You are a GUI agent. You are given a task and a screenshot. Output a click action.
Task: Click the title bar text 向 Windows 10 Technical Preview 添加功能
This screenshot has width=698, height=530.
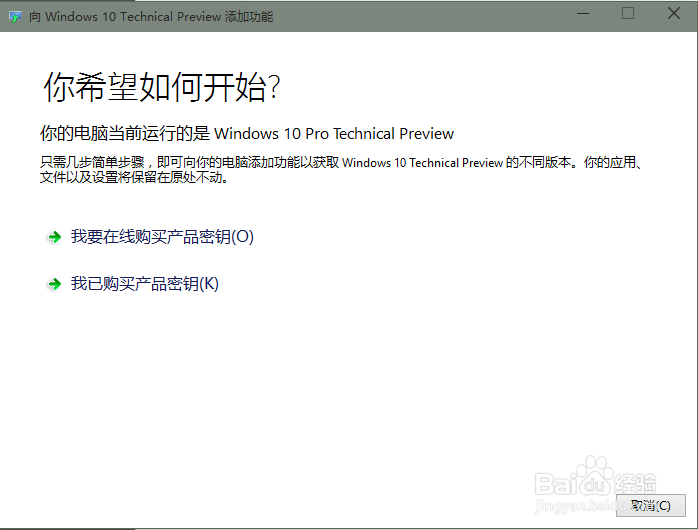[151, 17]
